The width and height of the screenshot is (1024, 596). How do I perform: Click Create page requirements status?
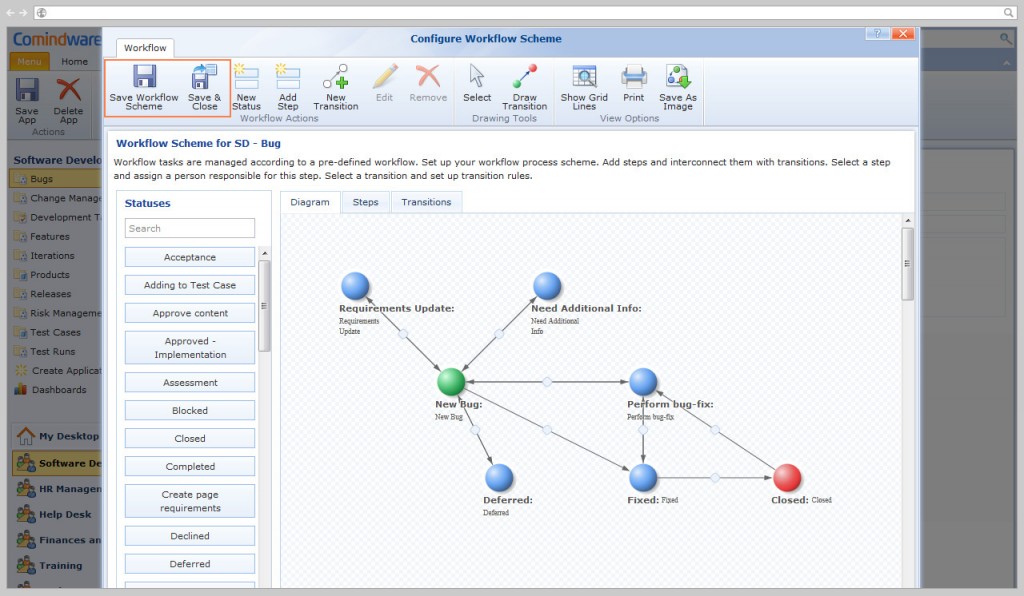190,501
